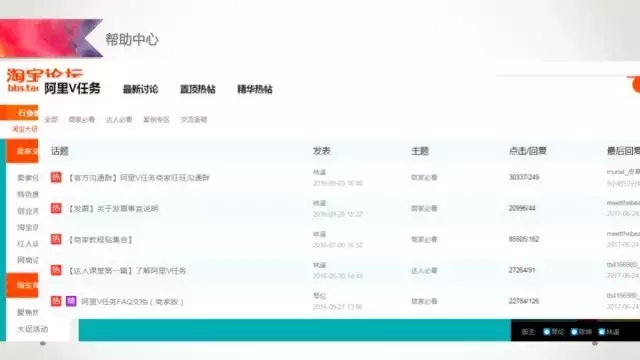Click author 林遥 on 达人课堂 row

coord(320,265)
